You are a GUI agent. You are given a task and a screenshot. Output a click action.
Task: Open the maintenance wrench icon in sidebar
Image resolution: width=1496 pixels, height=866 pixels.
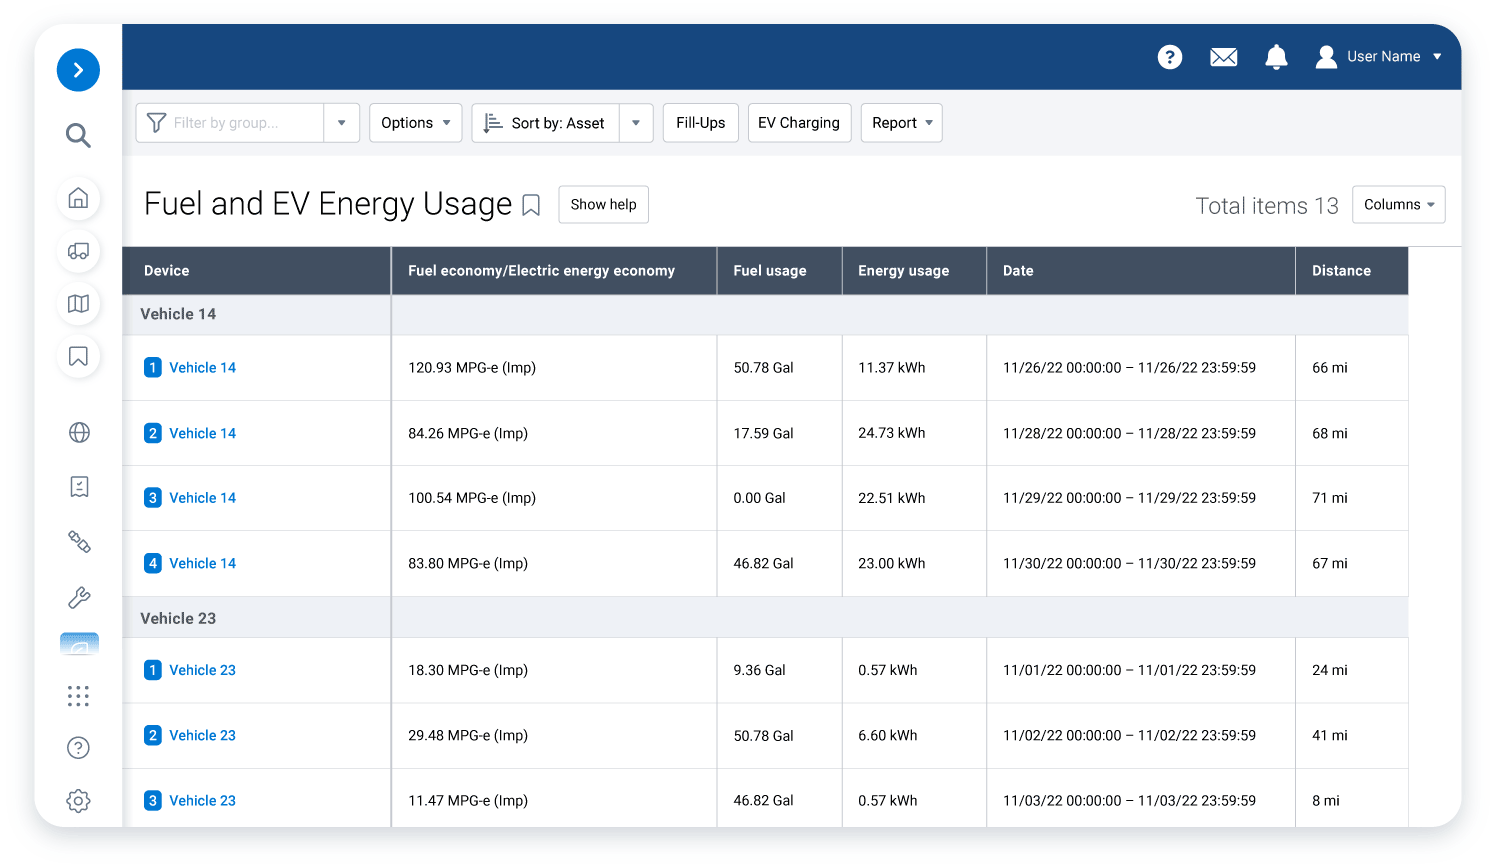click(78, 598)
